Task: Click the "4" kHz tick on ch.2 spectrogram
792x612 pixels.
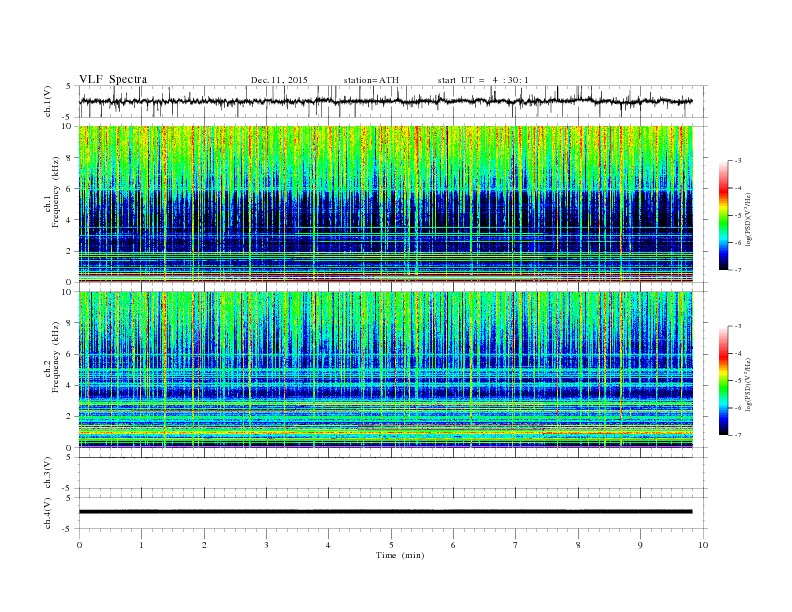Action: pos(69,385)
